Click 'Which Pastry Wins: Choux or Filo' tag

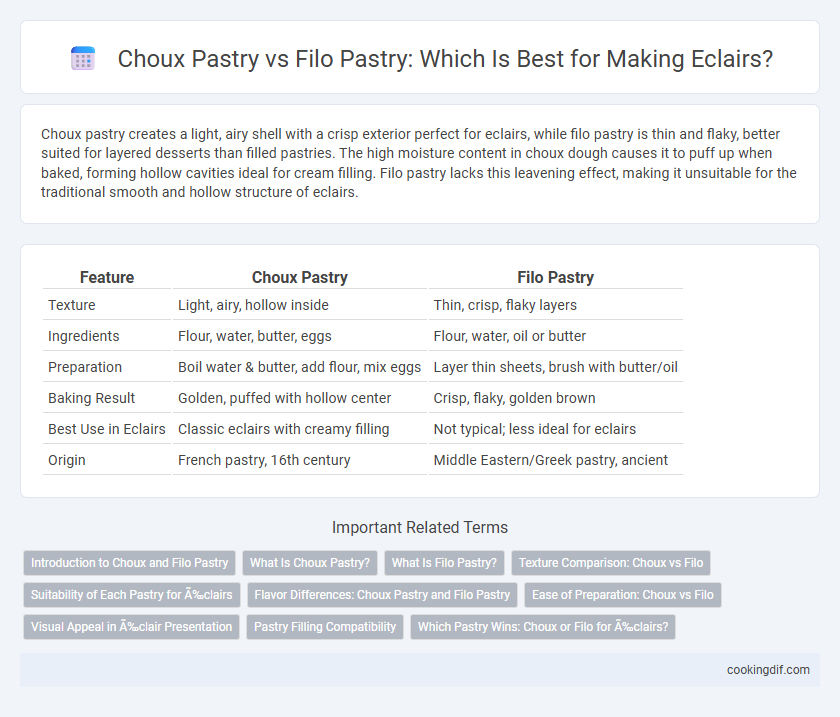[x=543, y=627]
